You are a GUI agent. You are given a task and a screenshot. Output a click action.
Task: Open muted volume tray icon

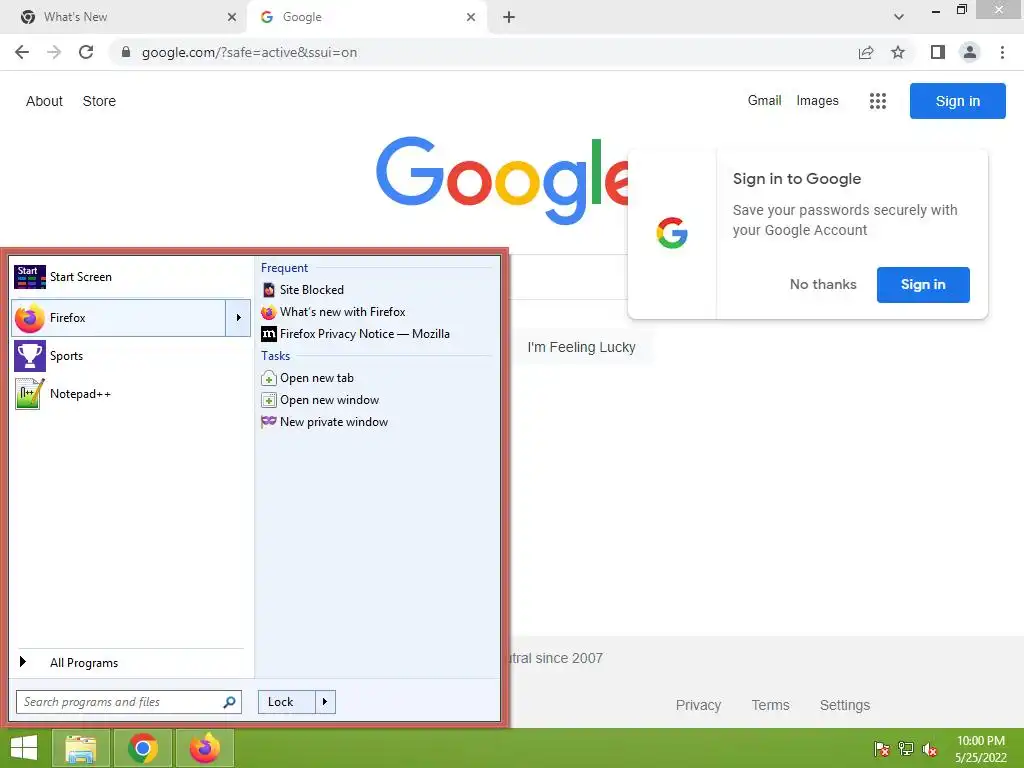[930, 749]
